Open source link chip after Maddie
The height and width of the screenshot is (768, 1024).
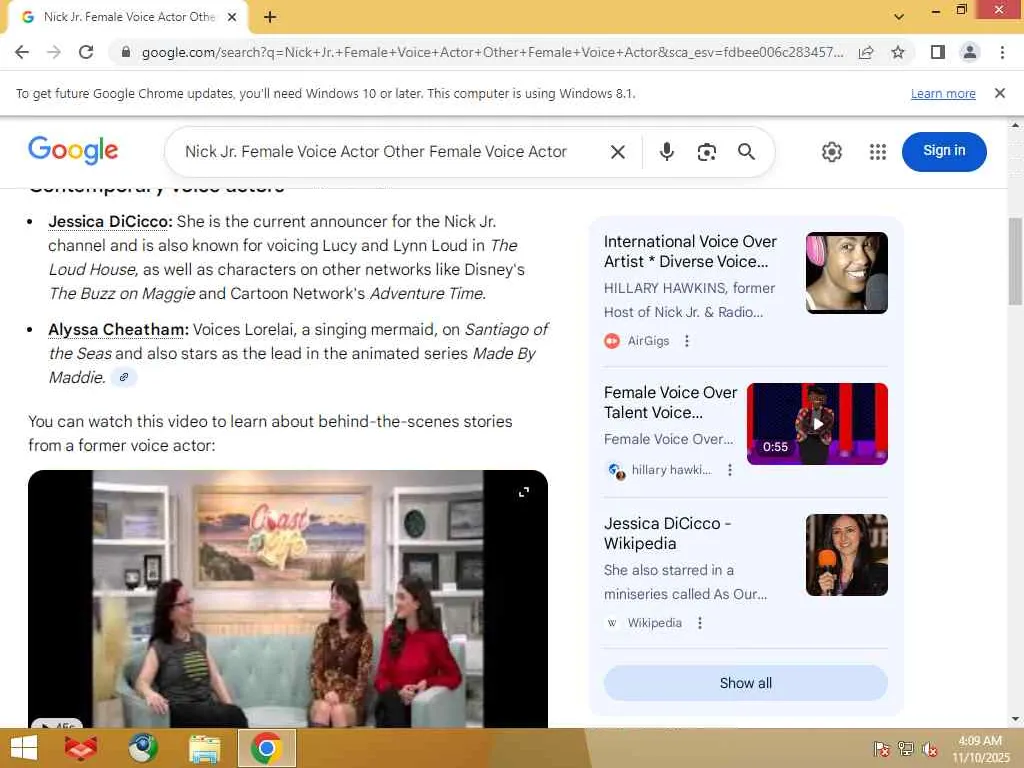point(123,377)
